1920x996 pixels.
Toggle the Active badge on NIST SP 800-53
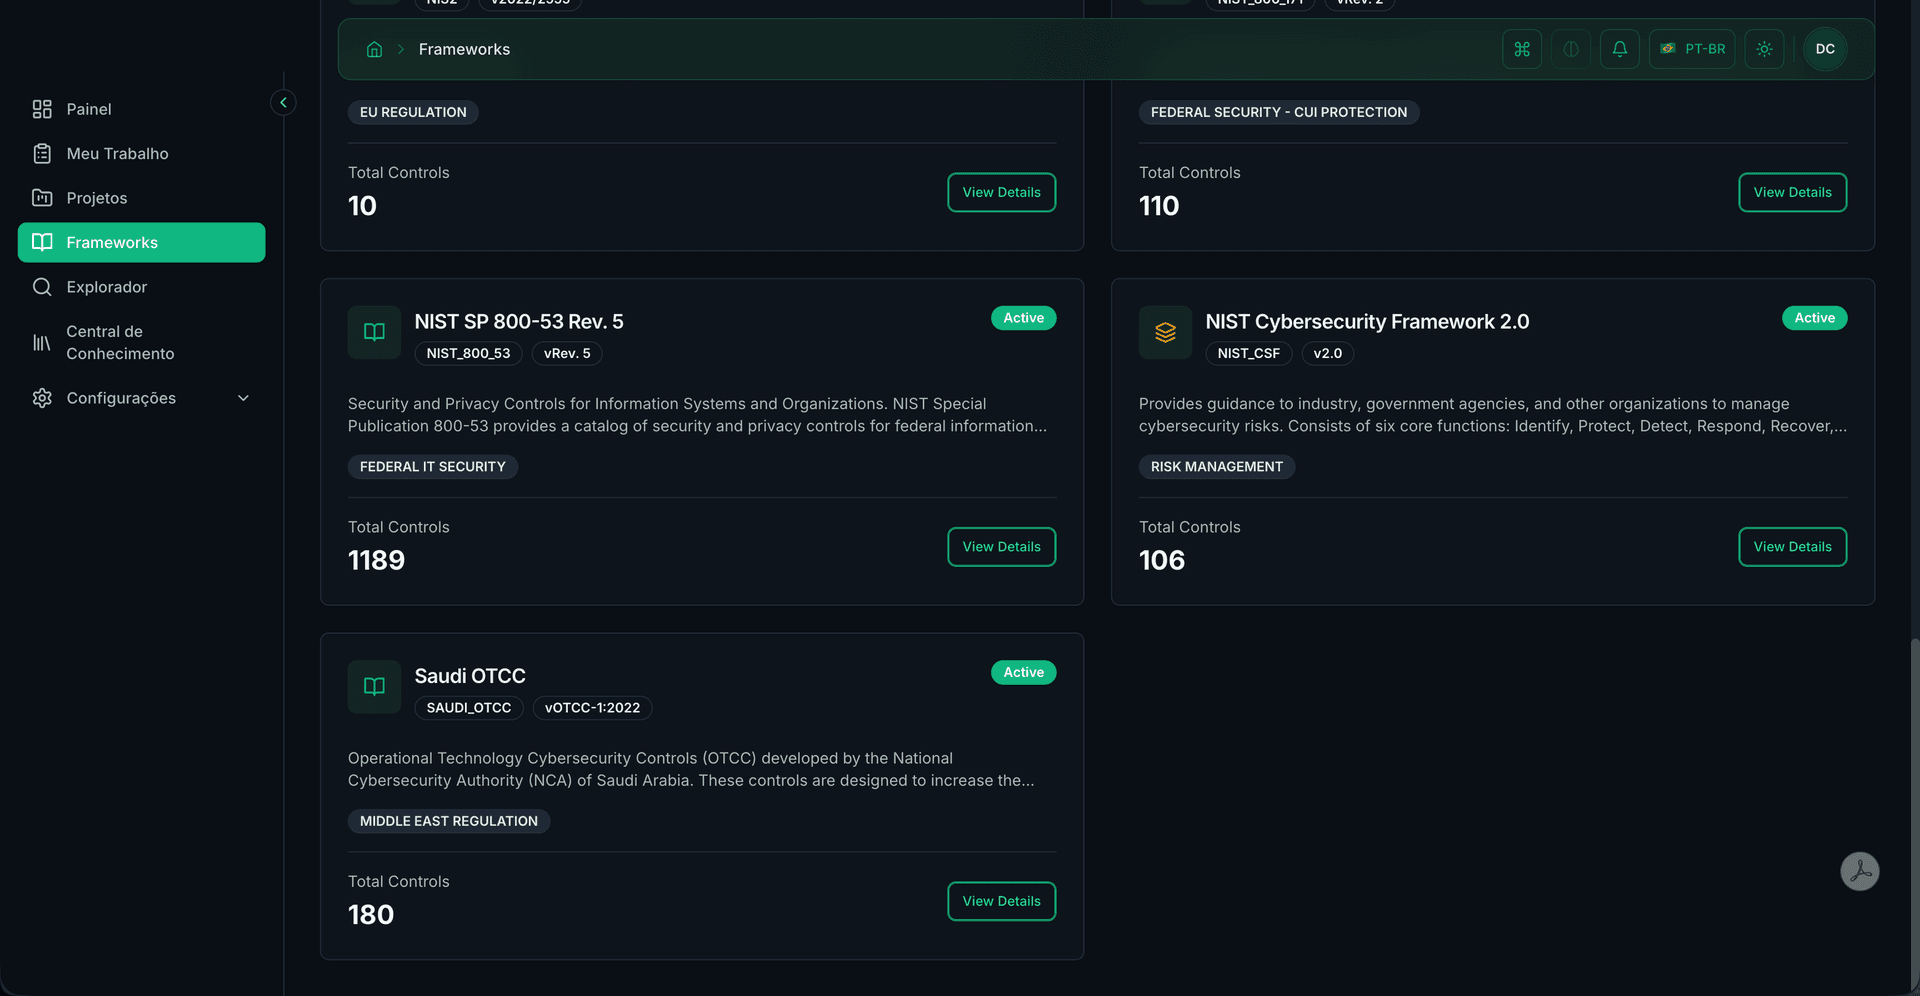pyautogui.click(x=1023, y=317)
